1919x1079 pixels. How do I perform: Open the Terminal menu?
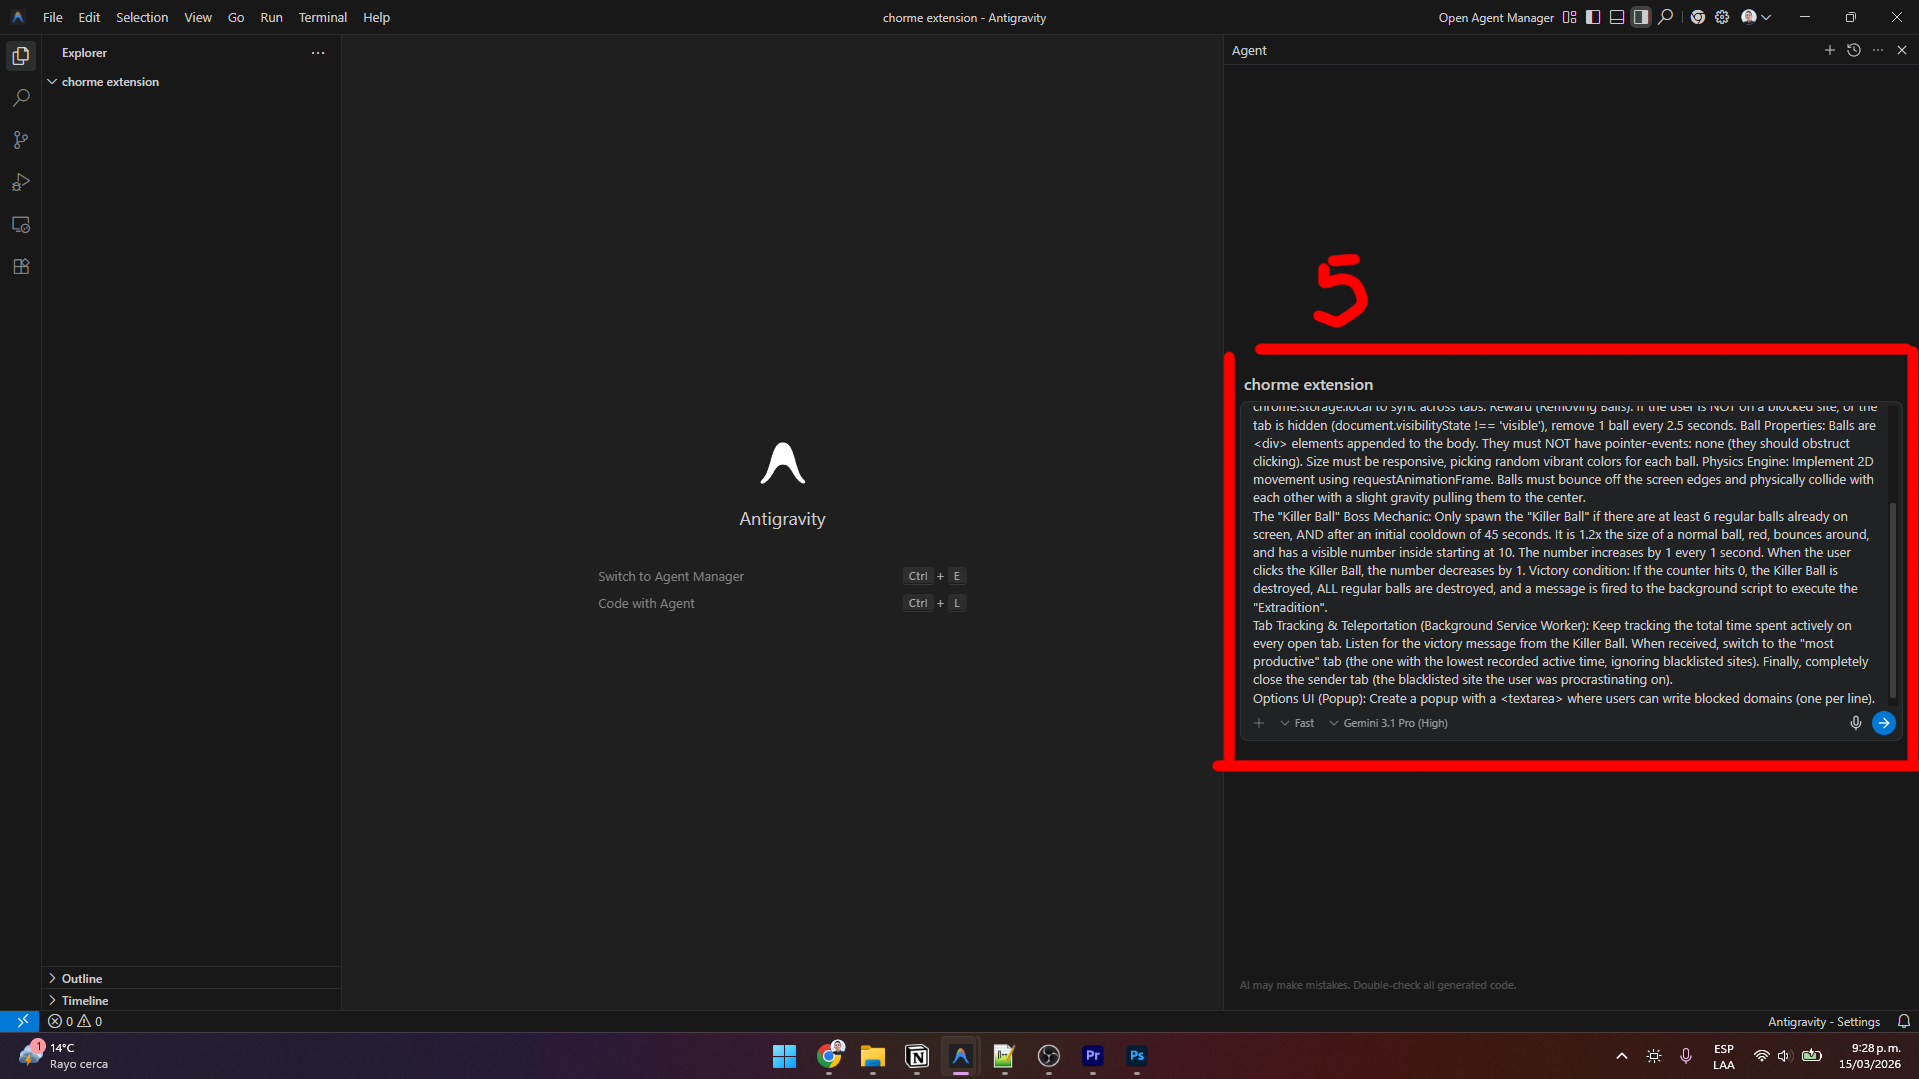click(322, 18)
